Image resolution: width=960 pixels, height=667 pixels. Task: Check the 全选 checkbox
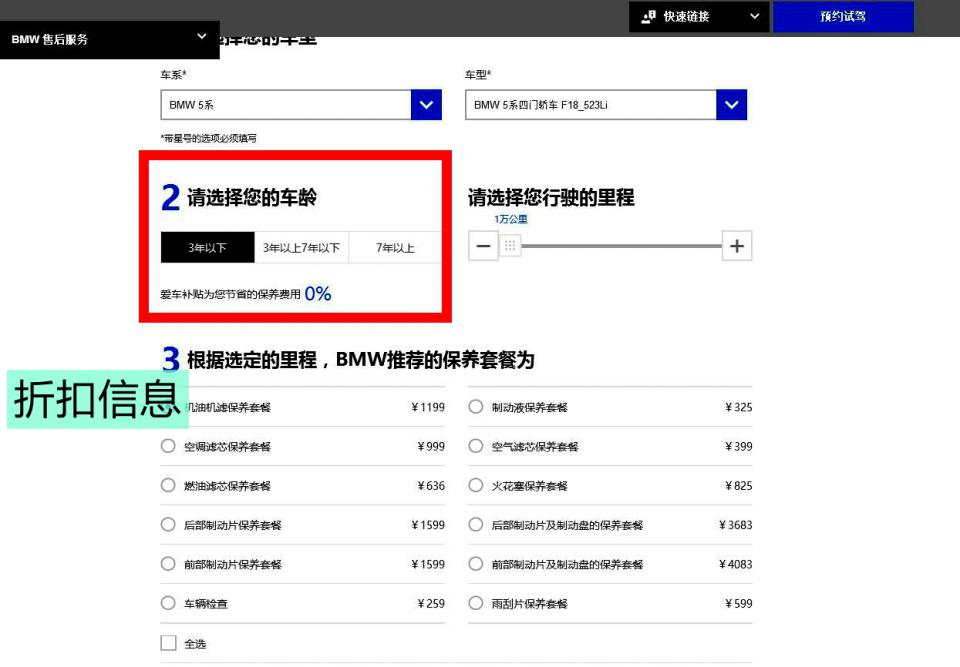168,643
